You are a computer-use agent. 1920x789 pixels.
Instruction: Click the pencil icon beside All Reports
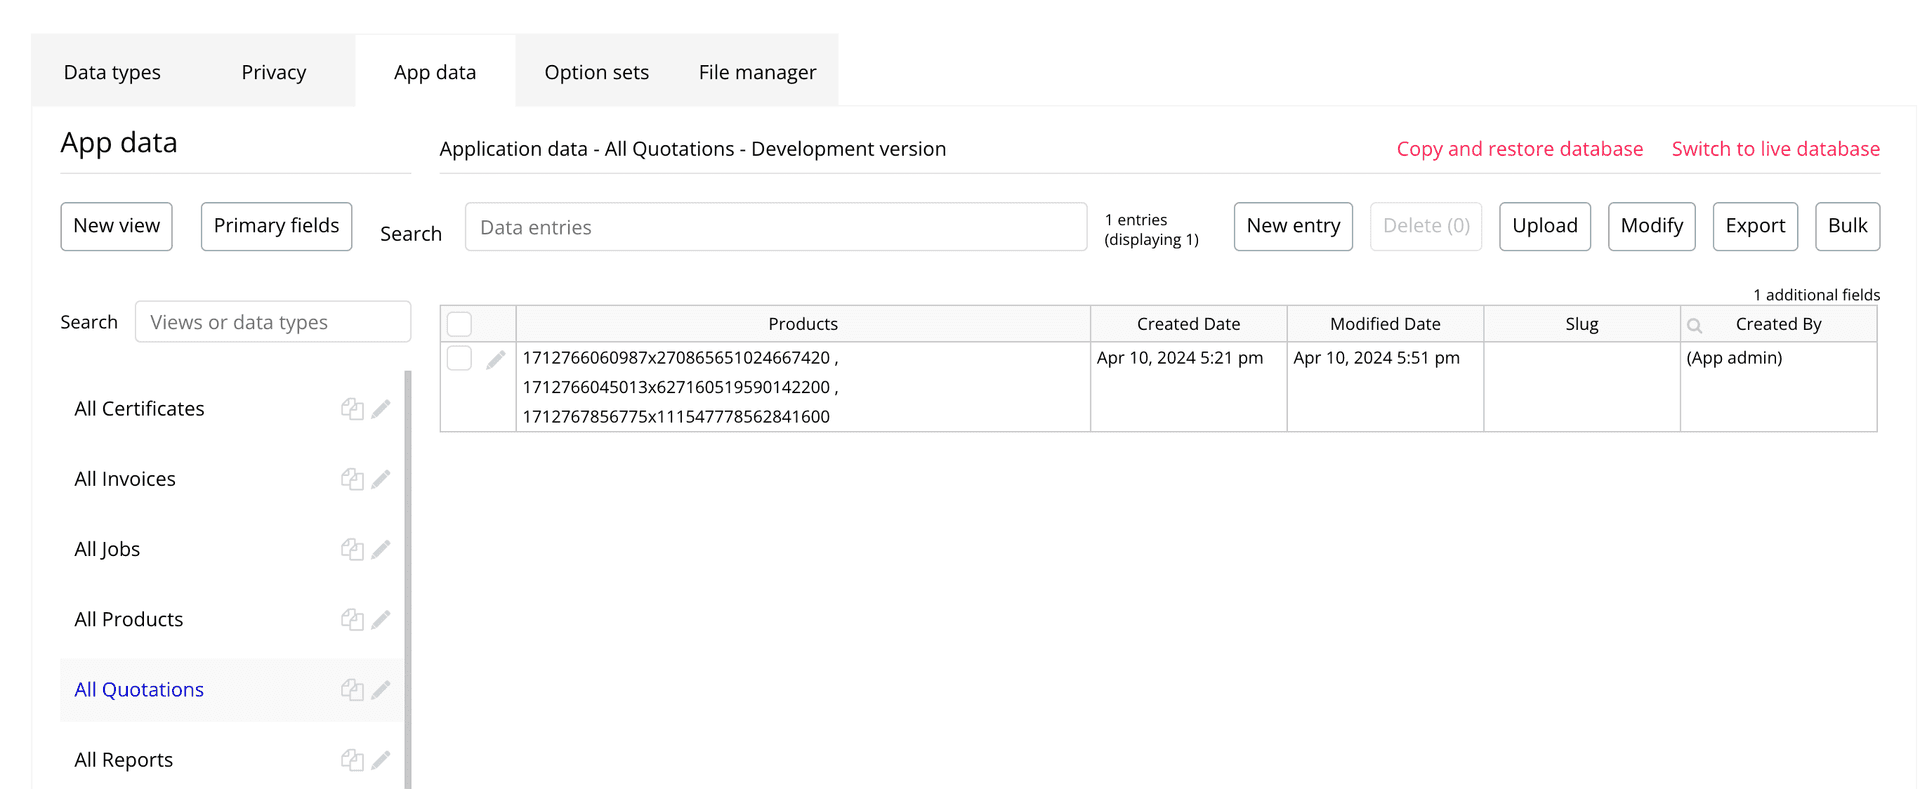[x=381, y=760]
